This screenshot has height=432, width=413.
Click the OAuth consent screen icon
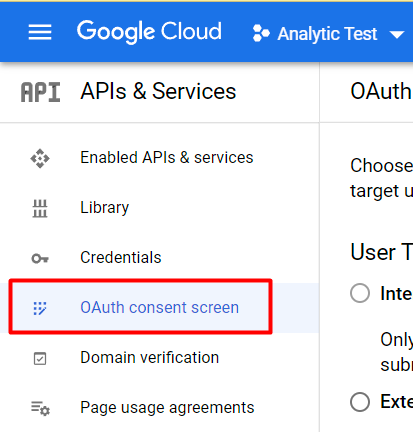pyautogui.click(x=40, y=308)
